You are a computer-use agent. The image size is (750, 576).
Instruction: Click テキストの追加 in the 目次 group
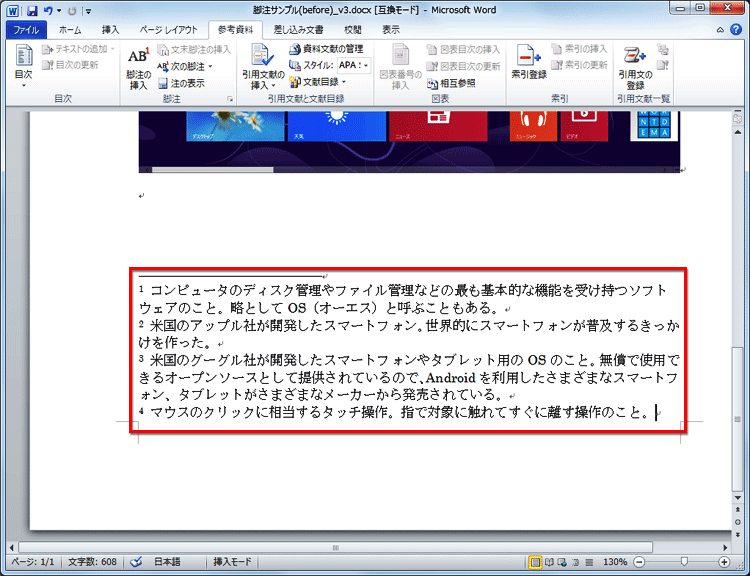pyautogui.click(x=78, y=49)
